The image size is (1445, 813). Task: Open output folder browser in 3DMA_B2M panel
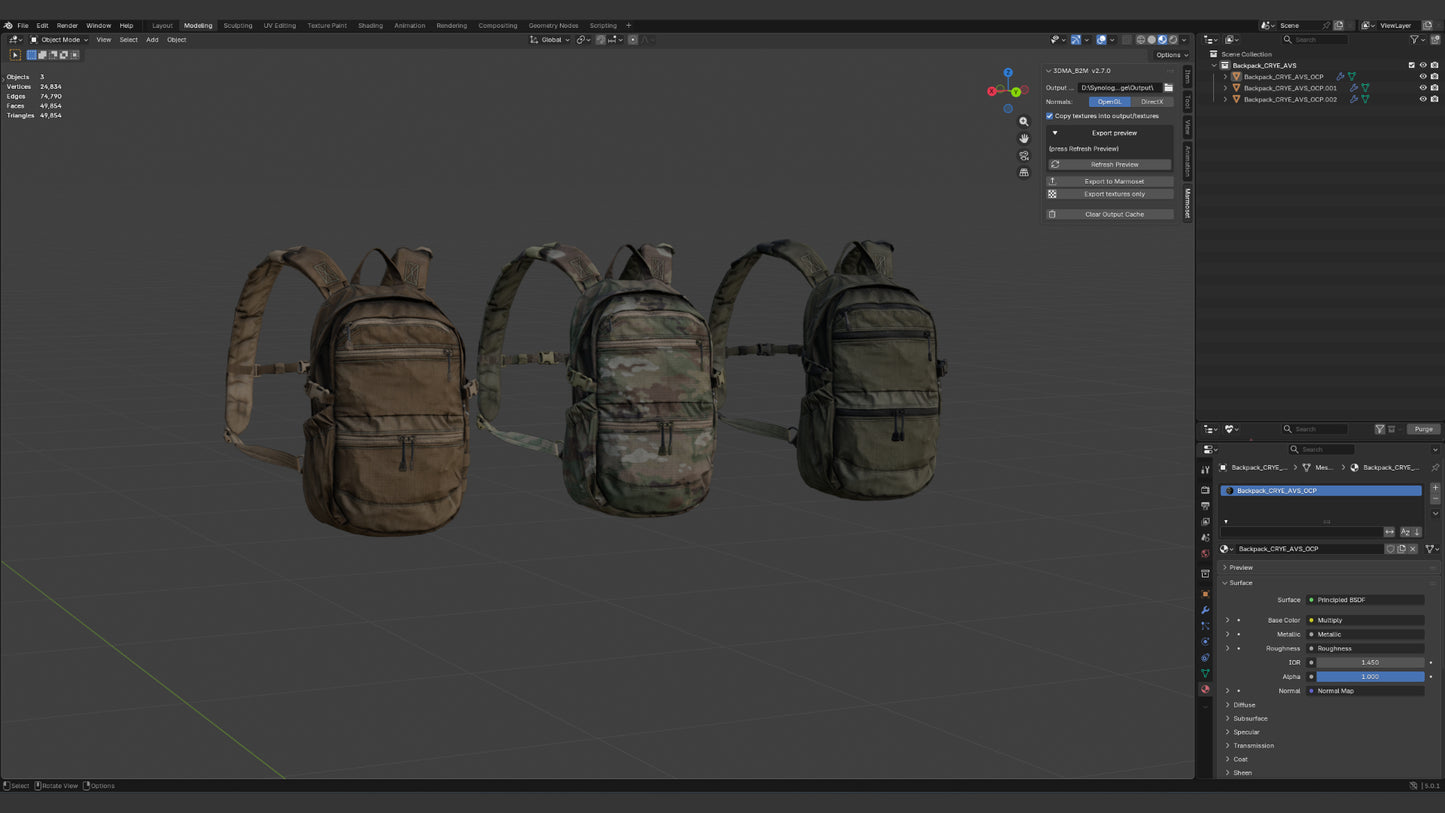(x=1168, y=88)
